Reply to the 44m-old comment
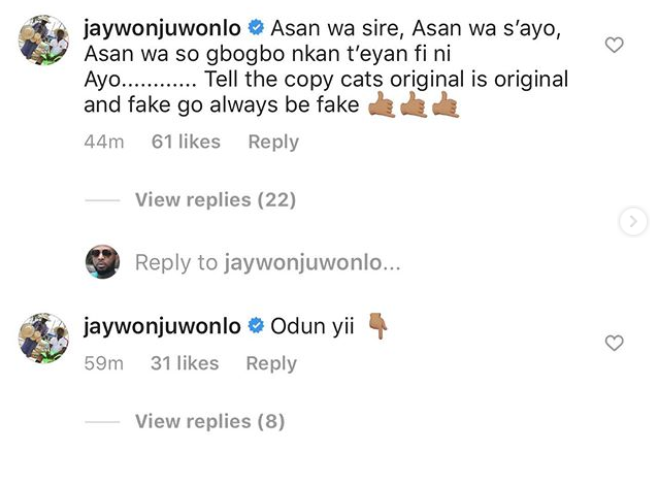The height and width of the screenshot is (486, 653). (x=273, y=142)
